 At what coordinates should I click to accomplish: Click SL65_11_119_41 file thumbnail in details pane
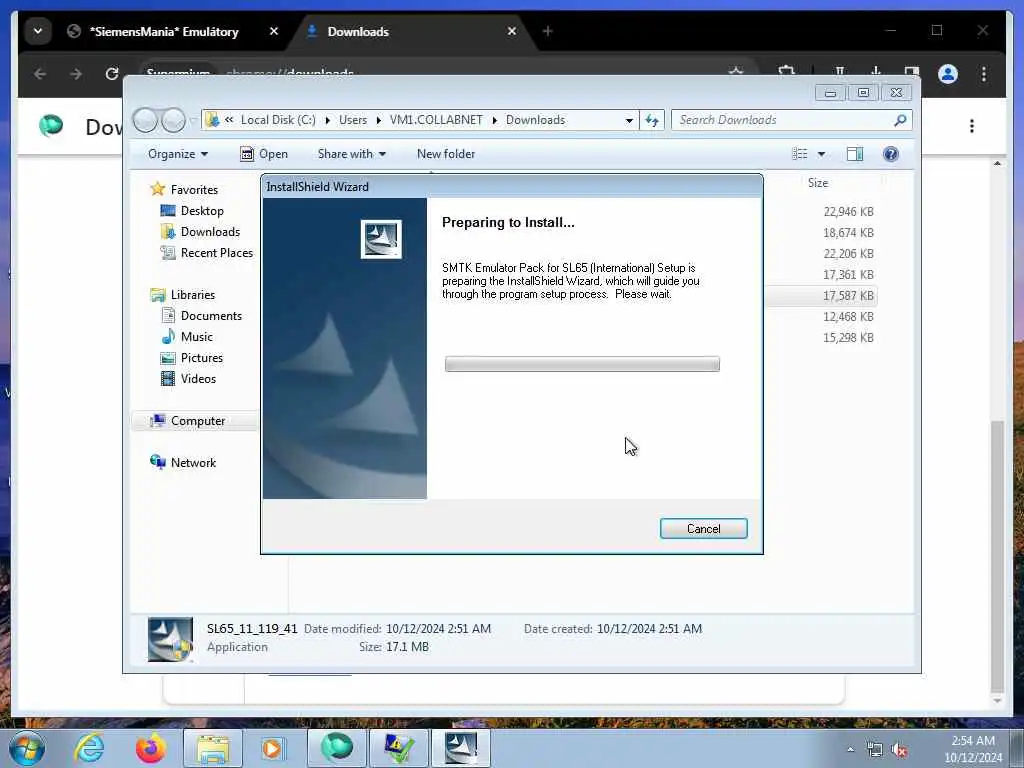click(170, 639)
